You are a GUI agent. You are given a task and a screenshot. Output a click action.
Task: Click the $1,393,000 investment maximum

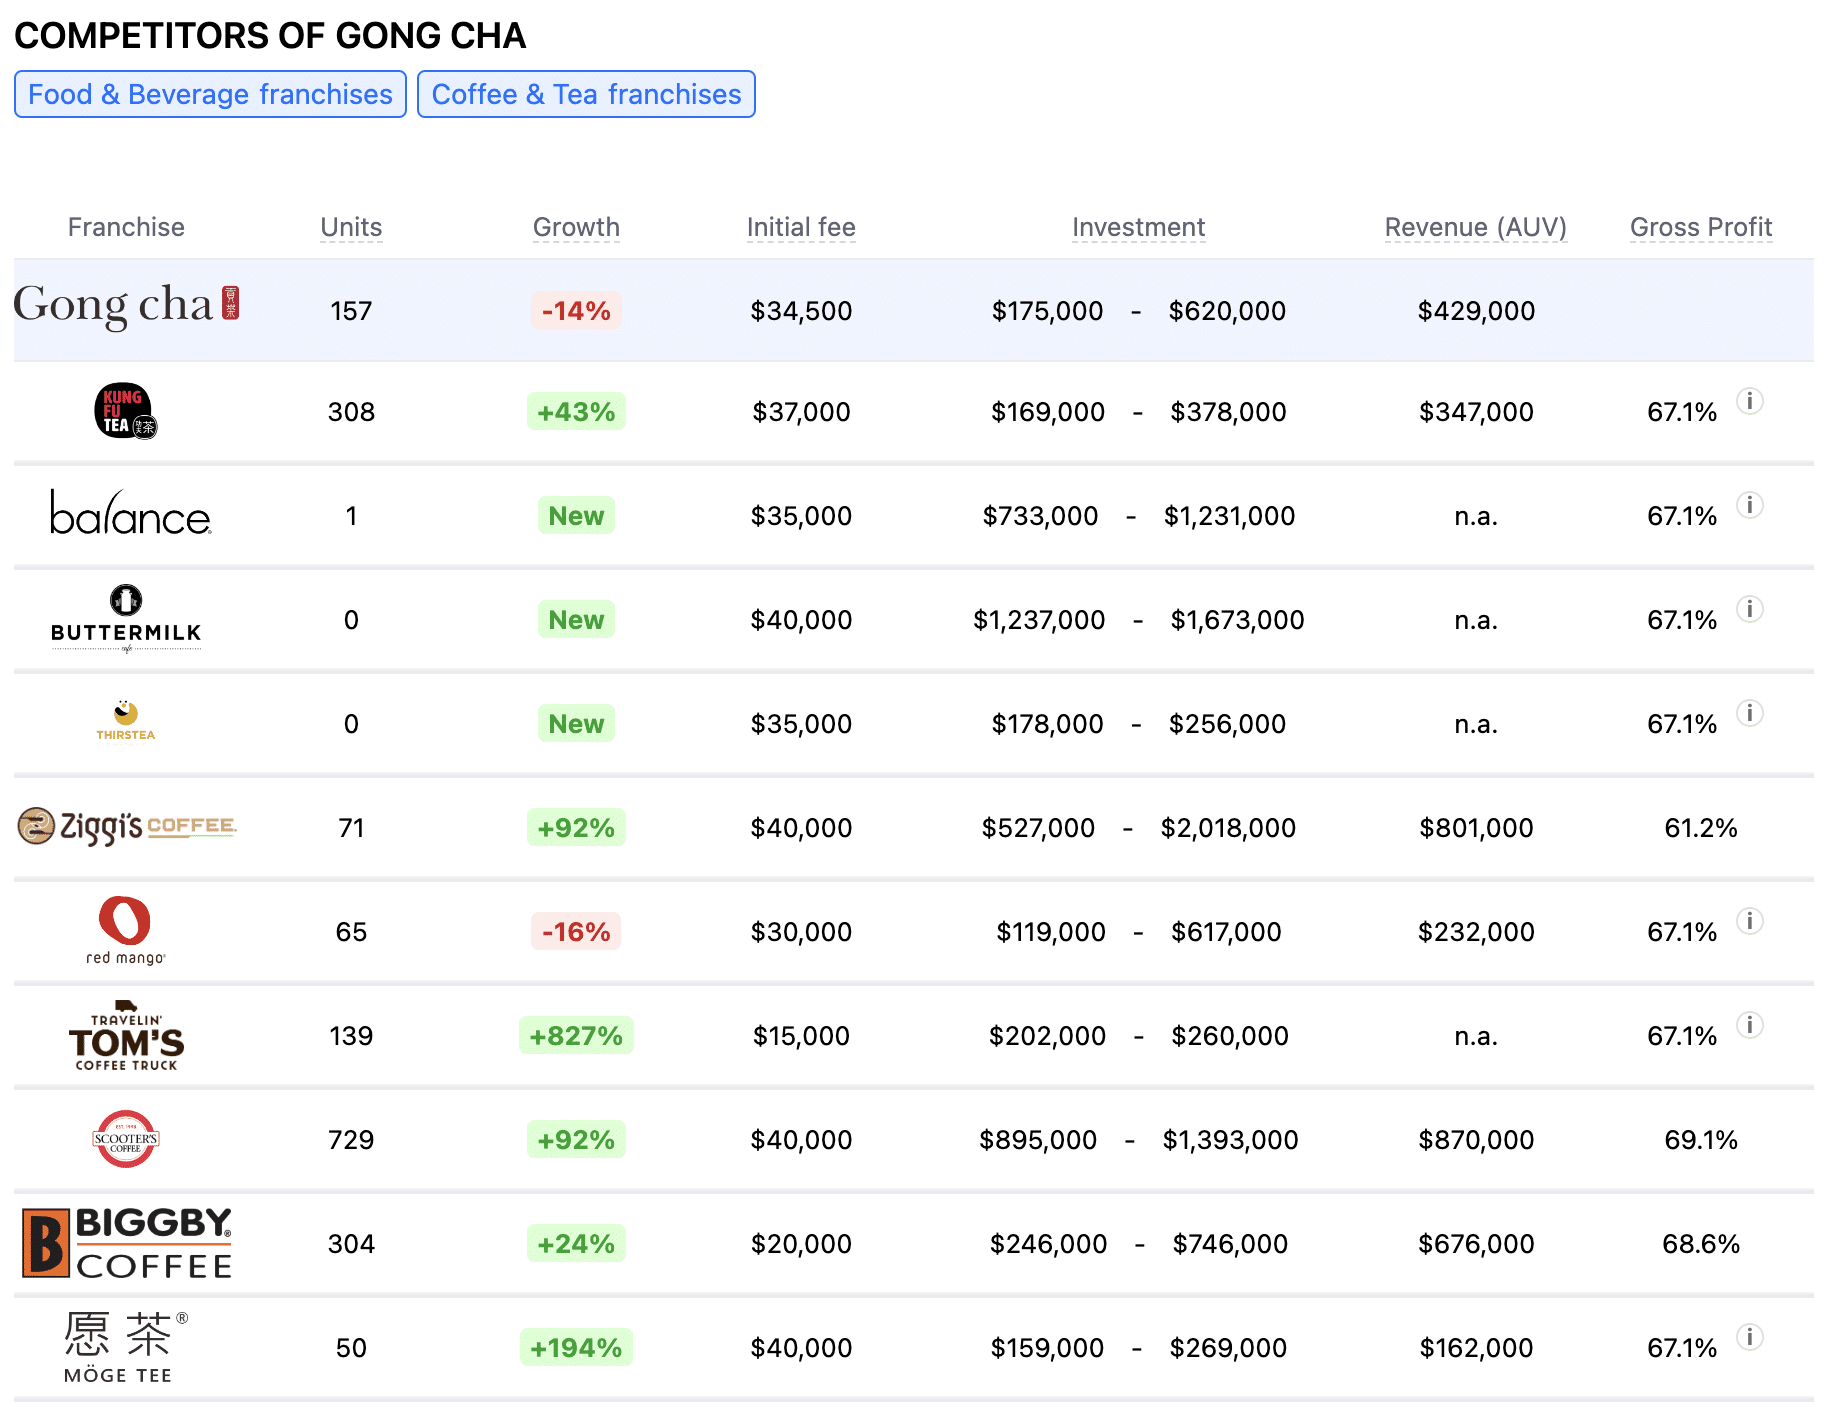(1230, 1140)
